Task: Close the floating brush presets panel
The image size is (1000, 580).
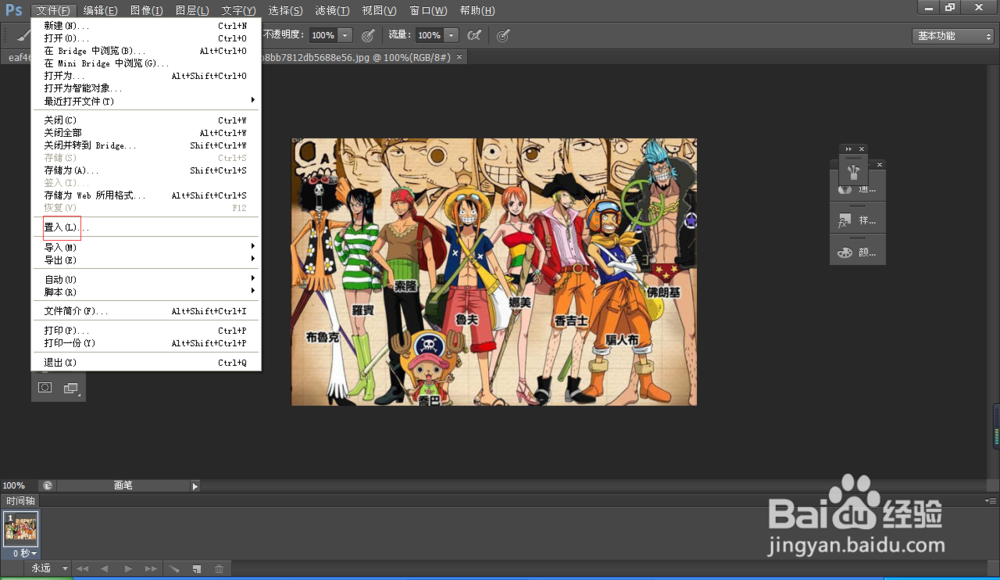Action: [862, 149]
